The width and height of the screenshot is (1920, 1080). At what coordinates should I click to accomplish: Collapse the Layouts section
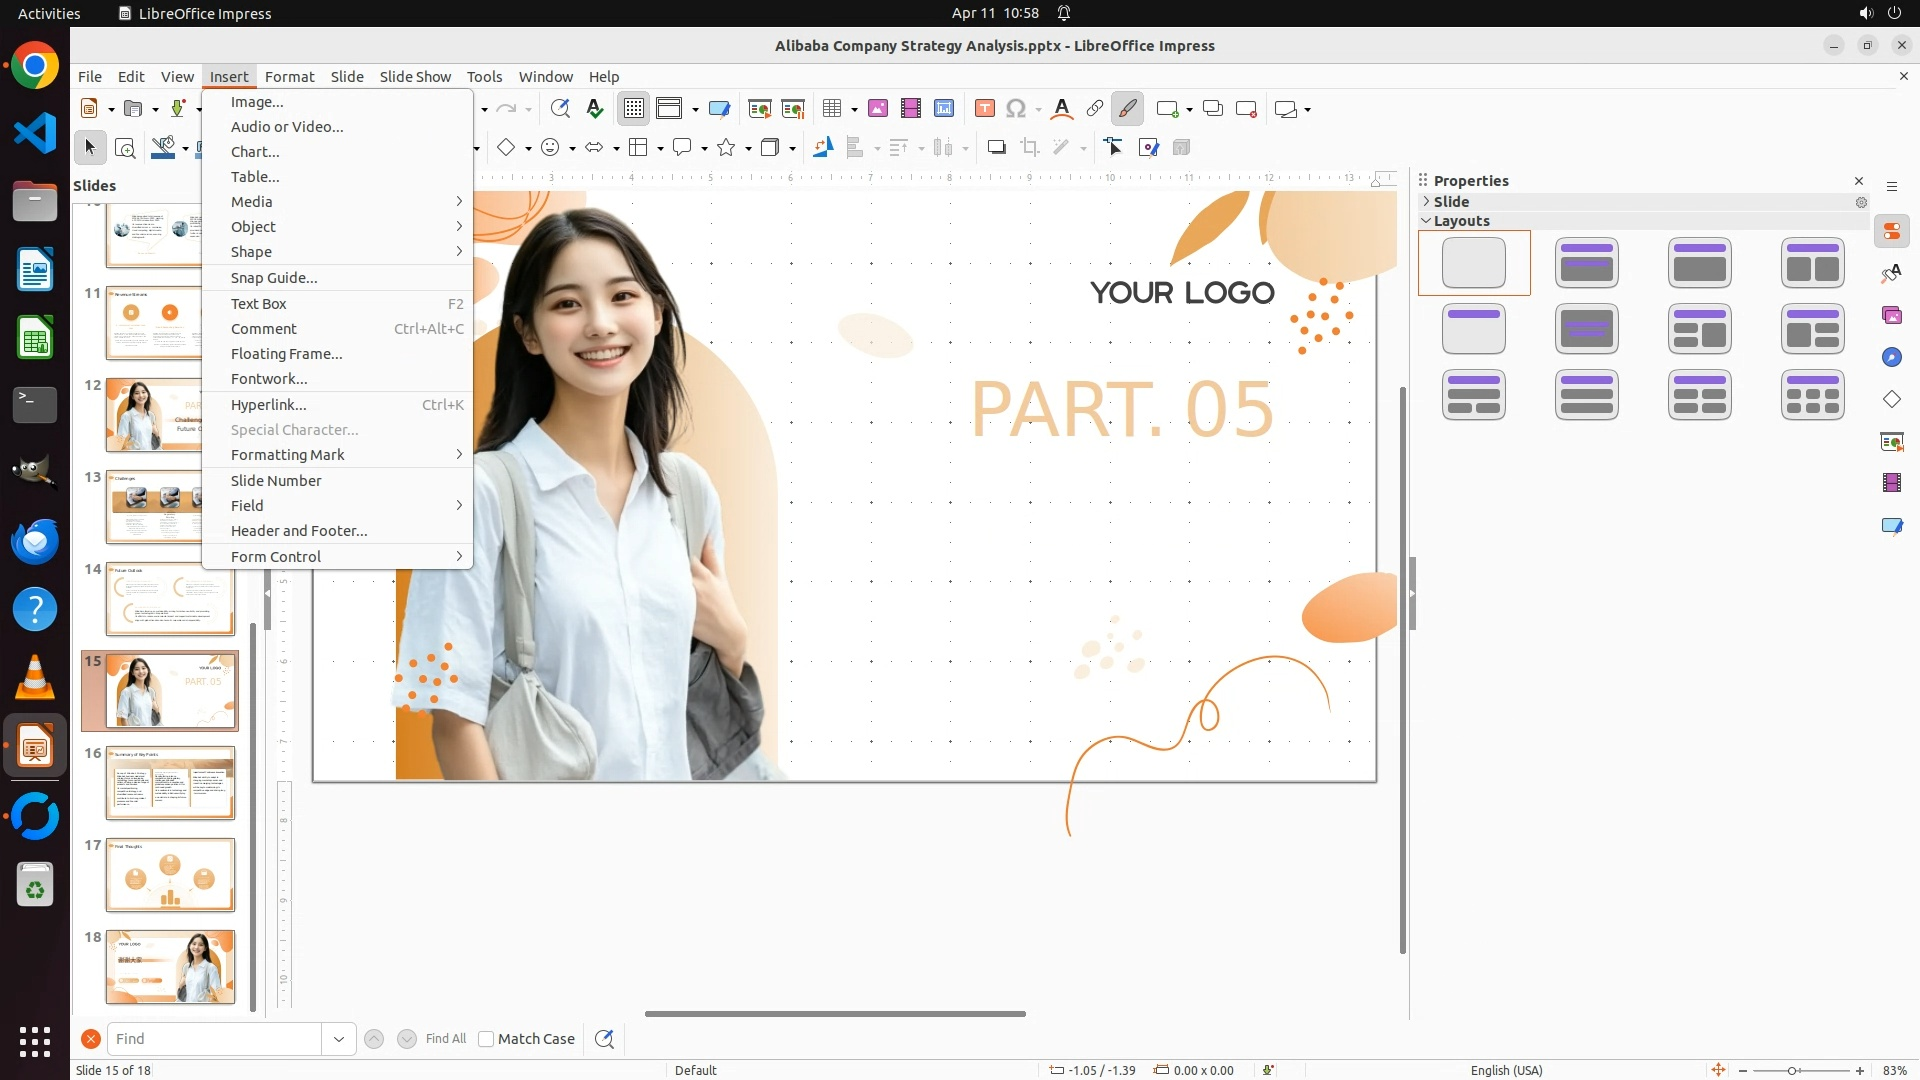pyautogui.click(x=1461, y=221)
